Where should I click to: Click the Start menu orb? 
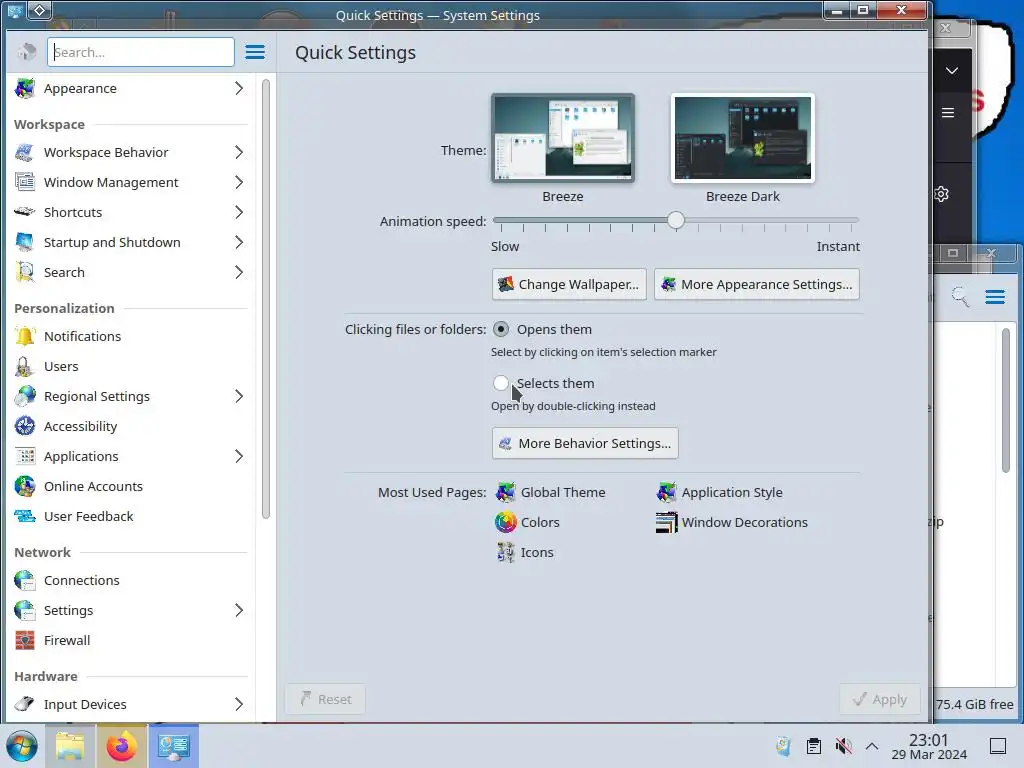[22, 746]
